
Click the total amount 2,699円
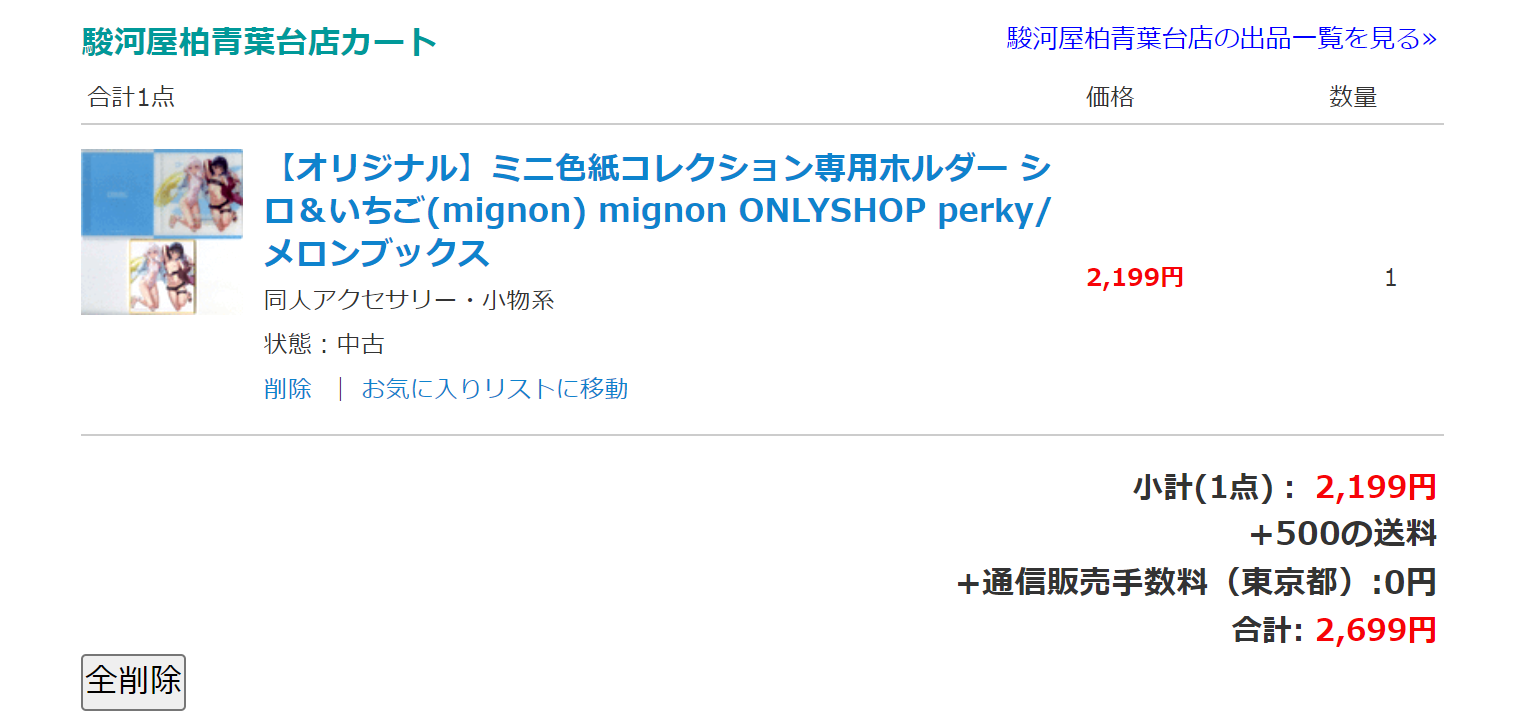1376,630
